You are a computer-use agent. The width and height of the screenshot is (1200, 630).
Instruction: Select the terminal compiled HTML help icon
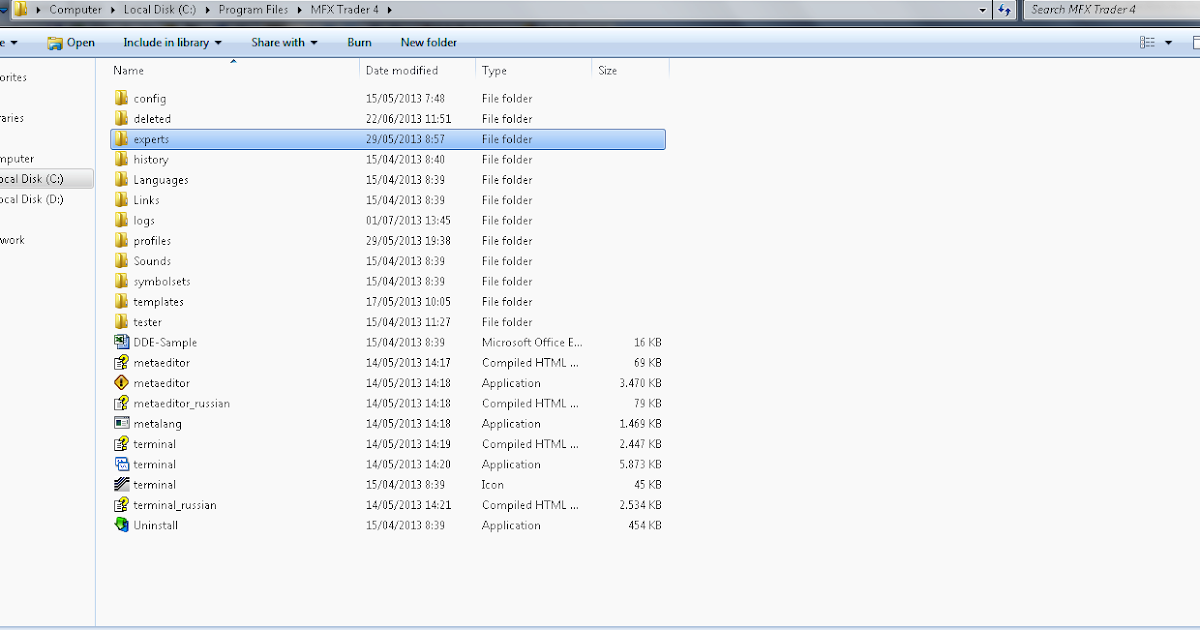121,444
